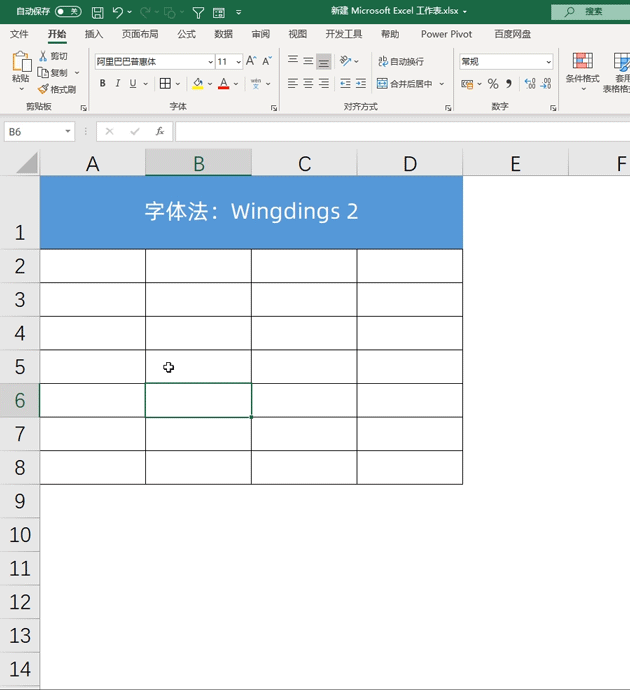Click increase decimal places icon

pos(530,84)
